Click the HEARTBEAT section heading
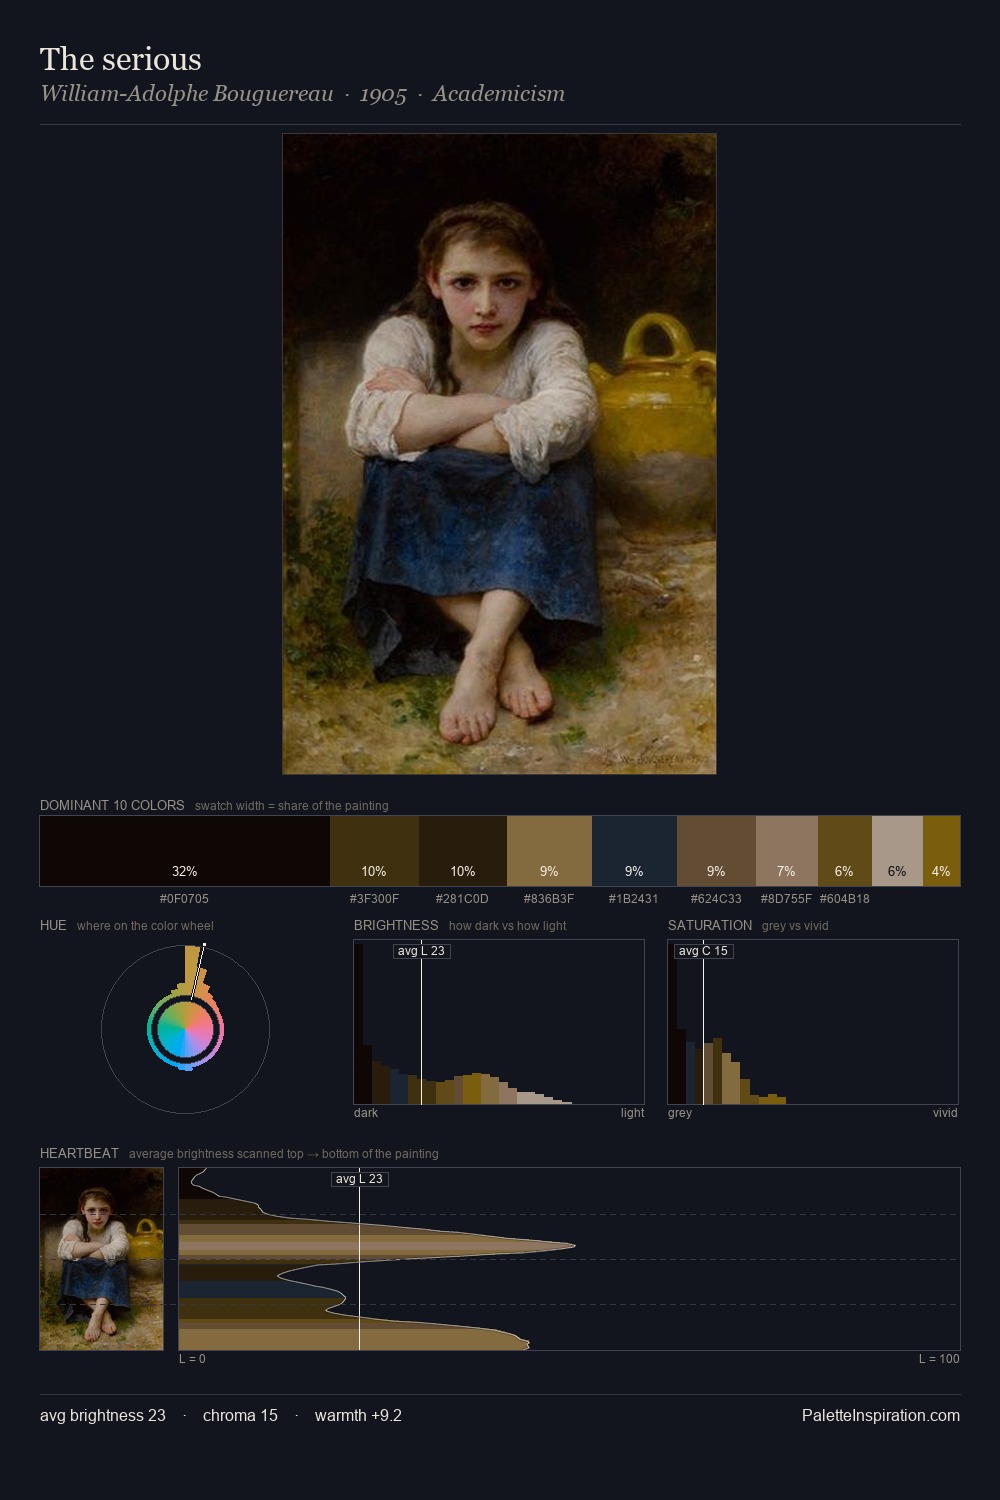The width and height of the screenshot is (1000, 1500). point(79,1153)
